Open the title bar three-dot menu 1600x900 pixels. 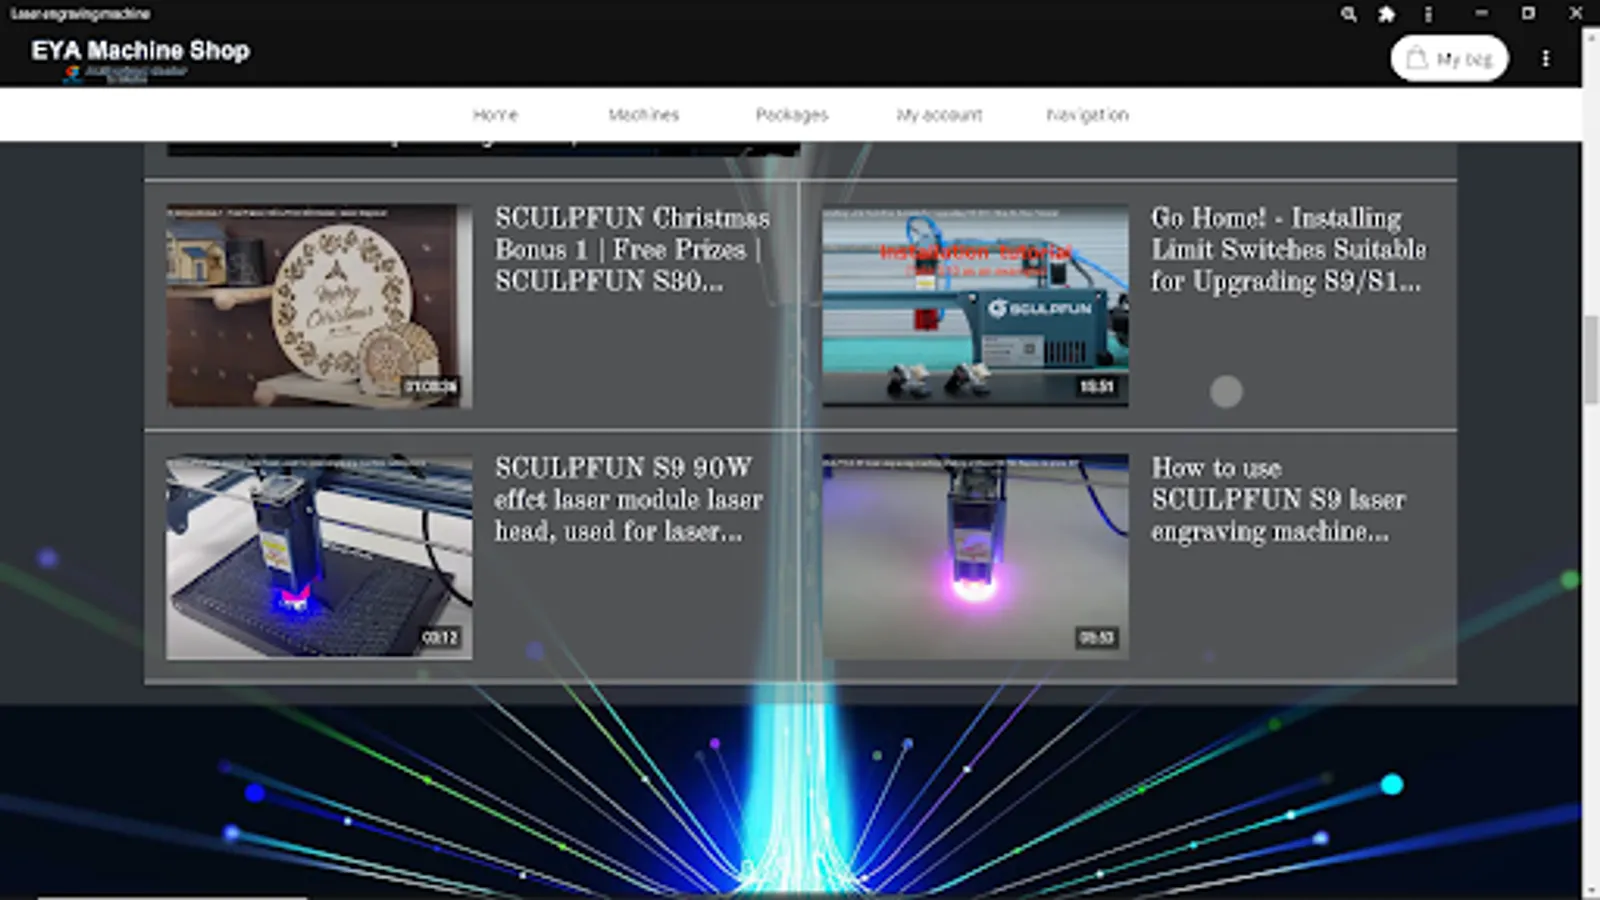click(x=1428, y=14)
